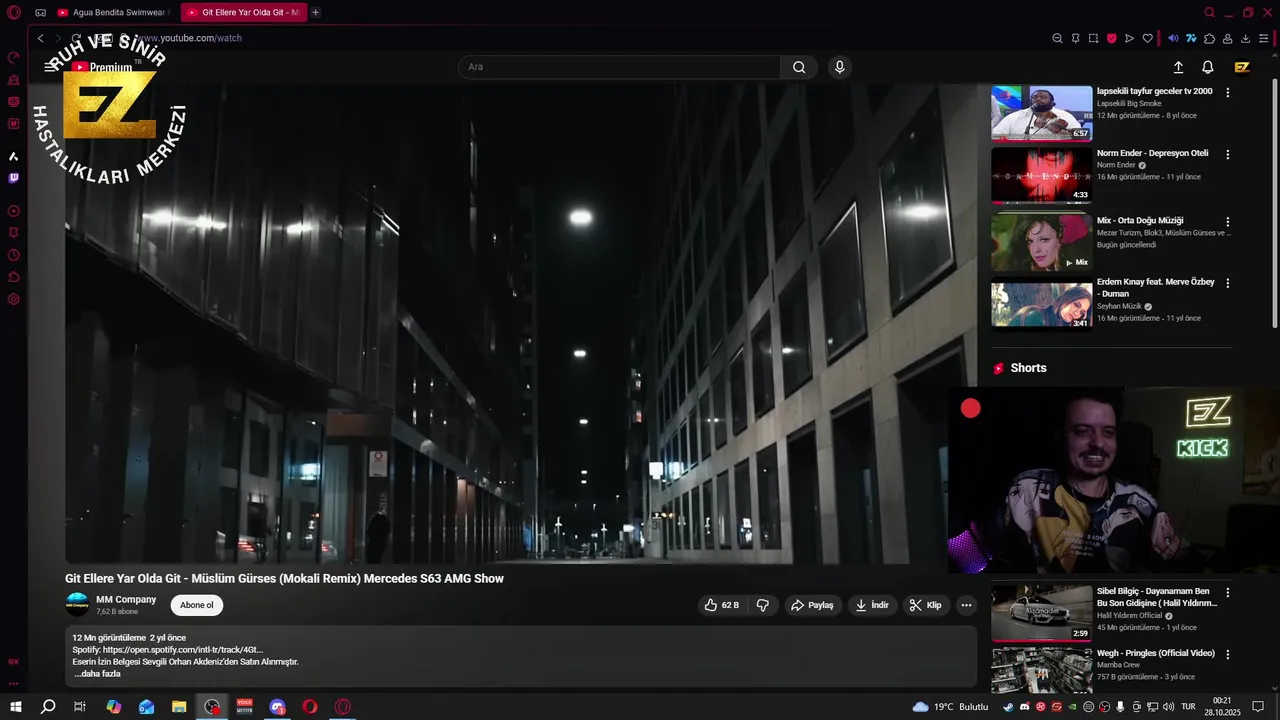
Task: Open Discord from the taskbar
Action: 278,707
